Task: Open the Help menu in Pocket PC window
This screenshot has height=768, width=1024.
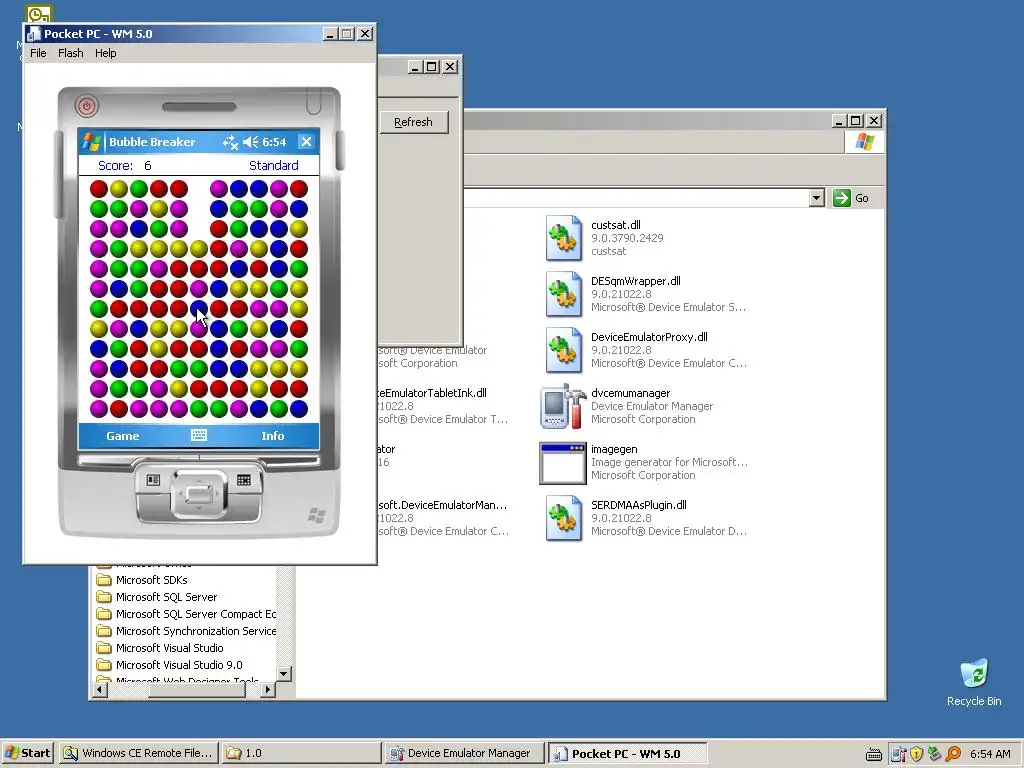Action: 106,54
